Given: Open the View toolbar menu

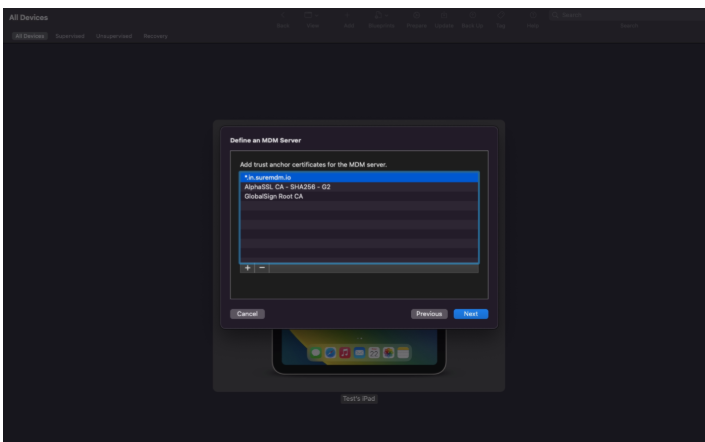Looking at the screenshot, I should pos(311,16).
